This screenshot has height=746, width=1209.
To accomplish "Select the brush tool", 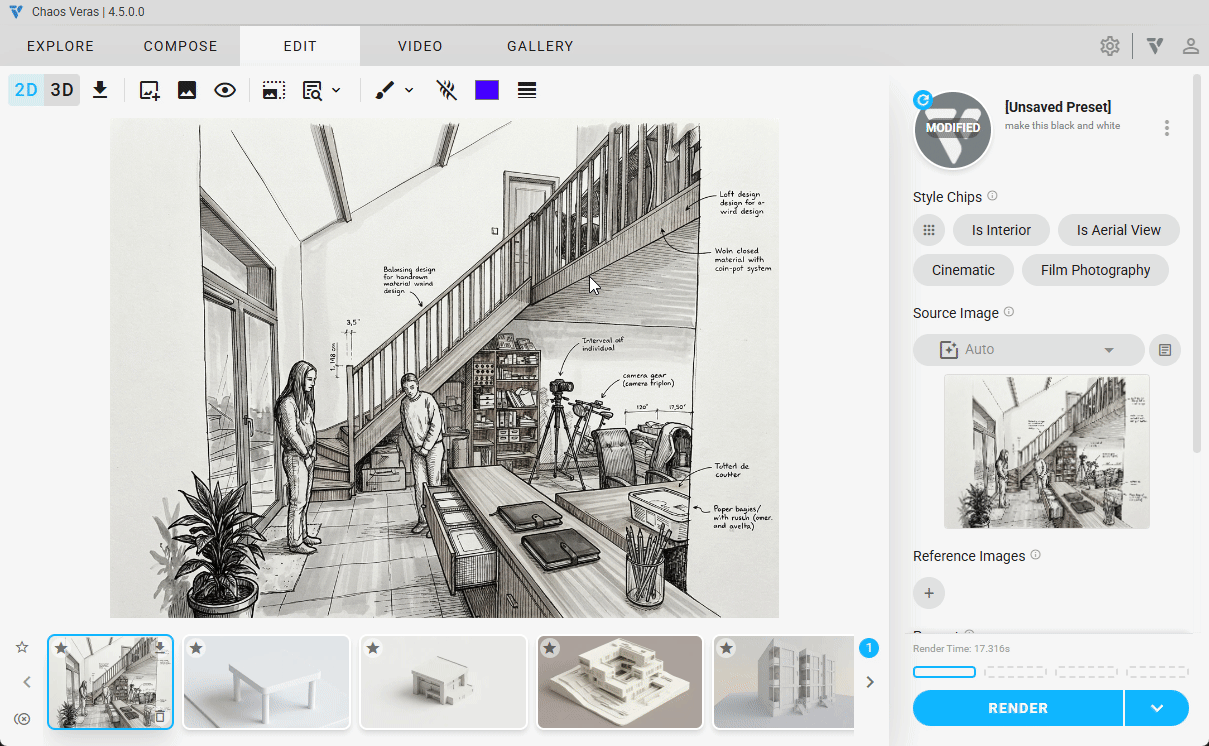I will tap(385, 90).
